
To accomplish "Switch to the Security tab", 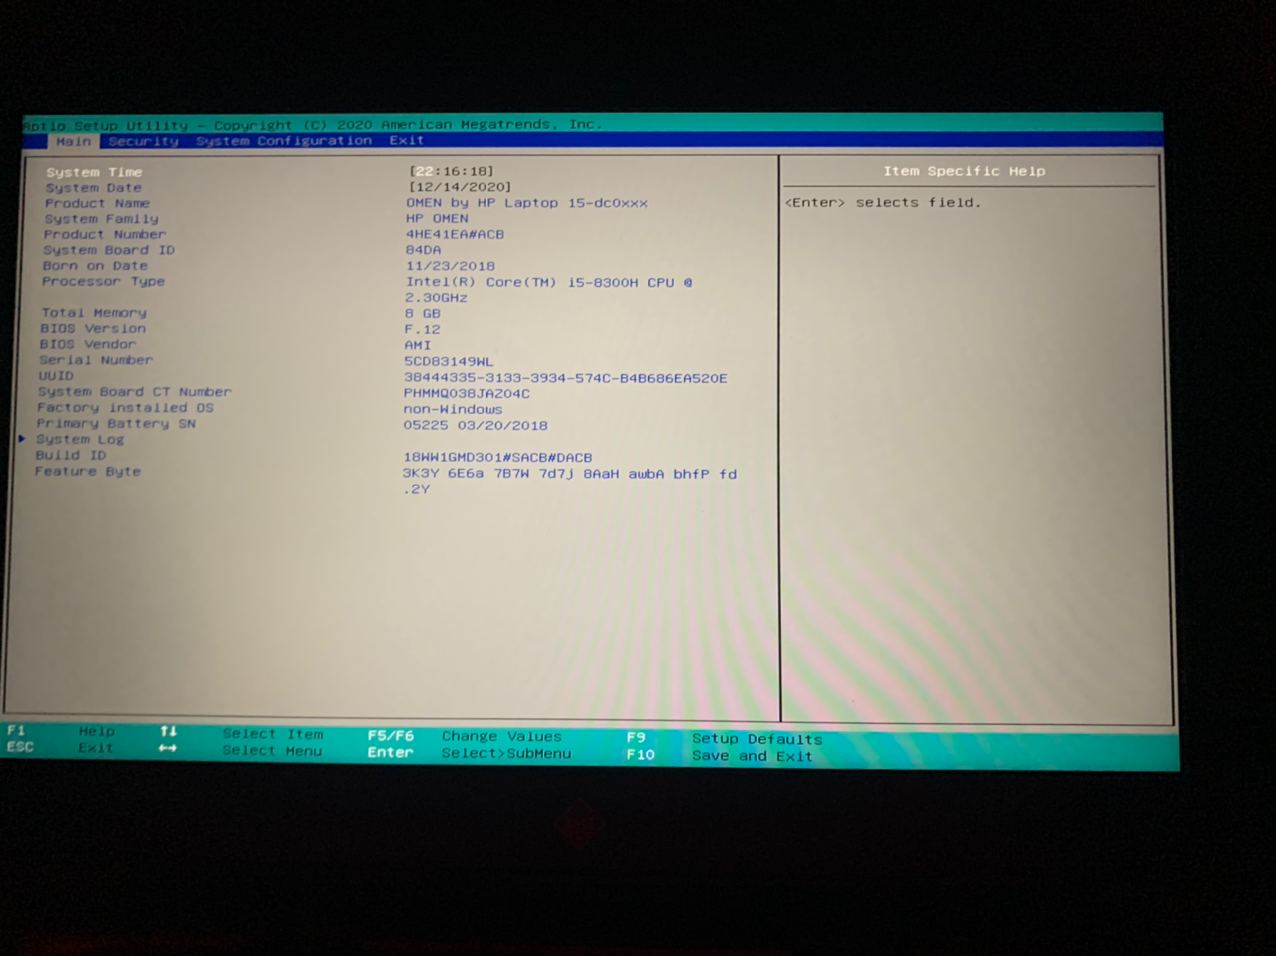I will (143, 141).
